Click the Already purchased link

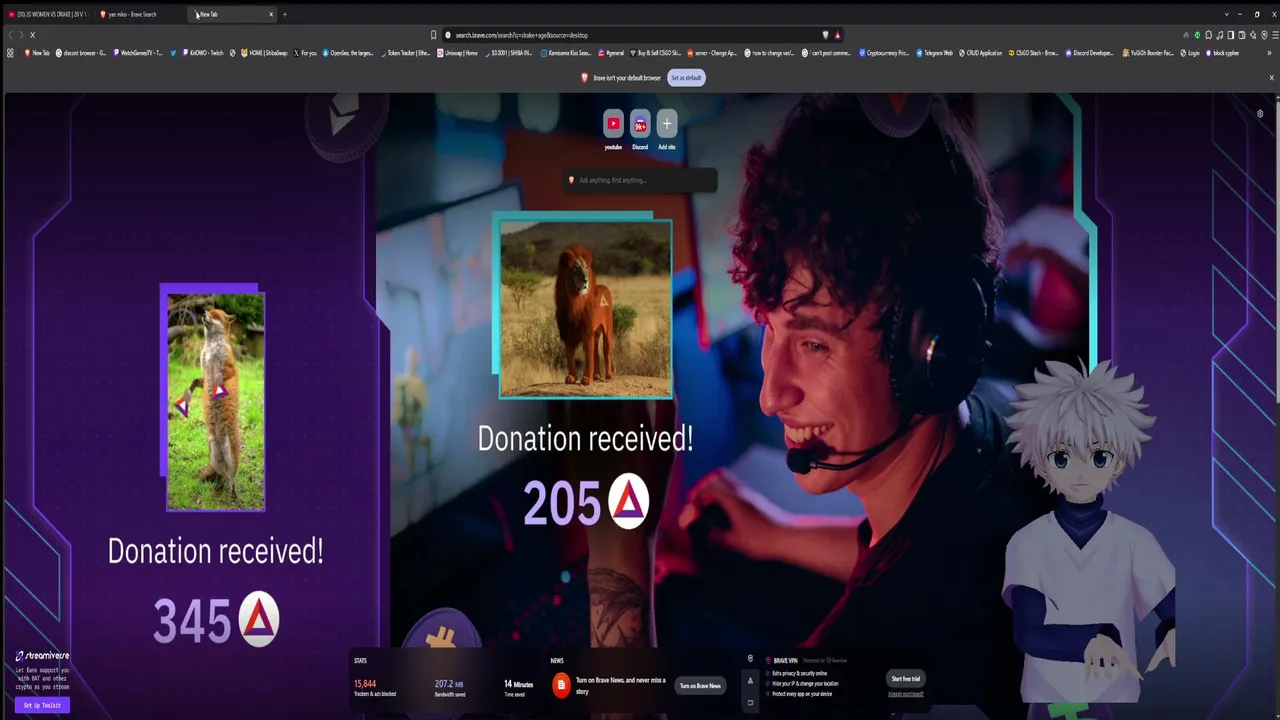906,694
